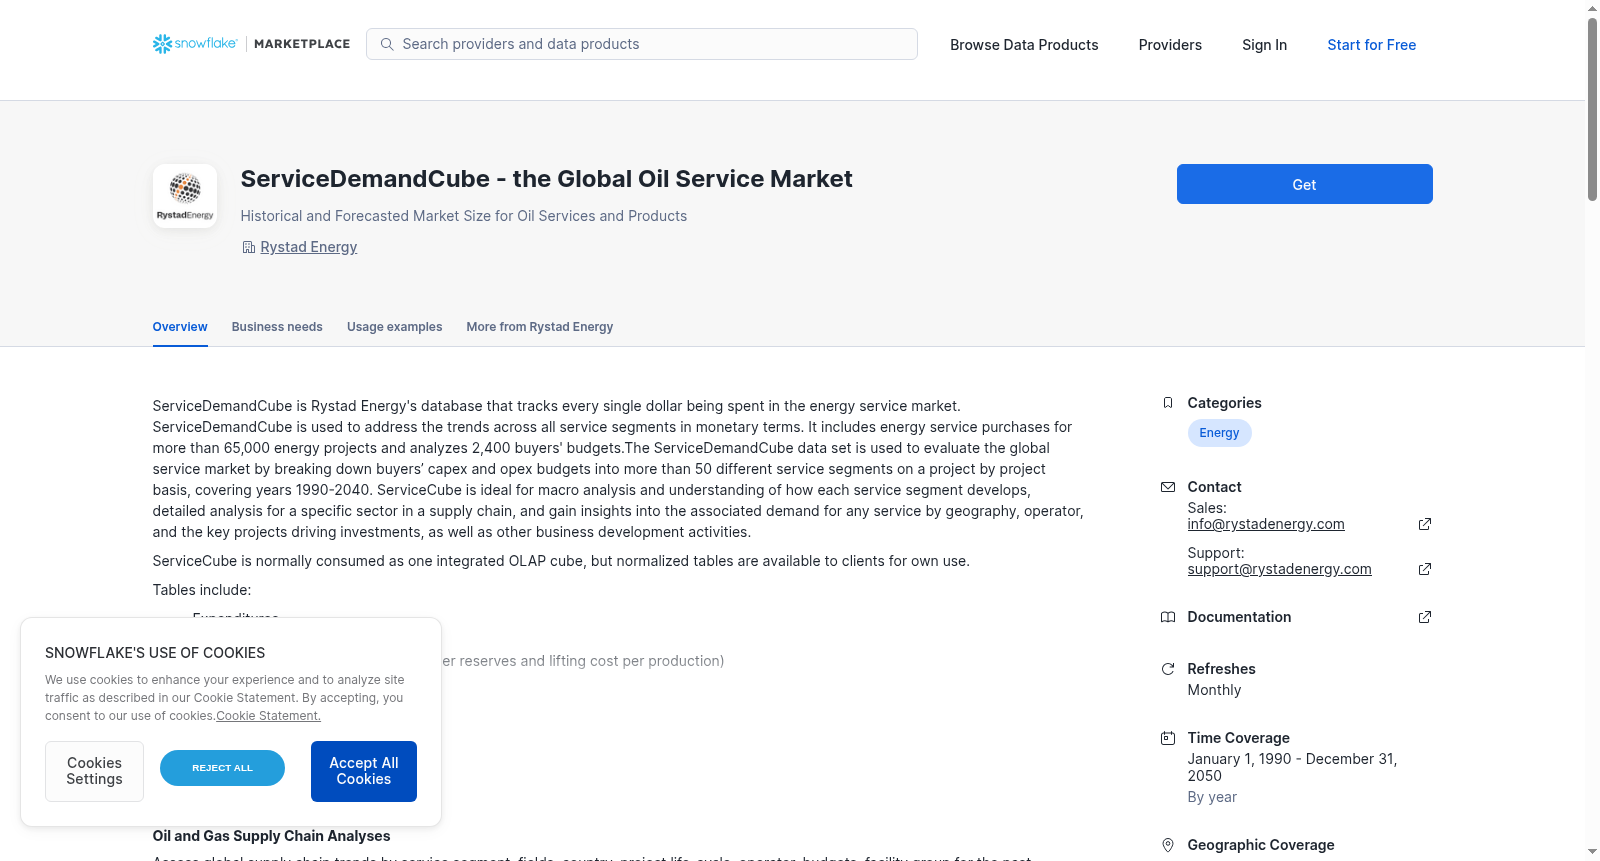The width and height of the screenshot is (1600, 861).
Task: Open the Documentation link
Action: (1239, 617)
